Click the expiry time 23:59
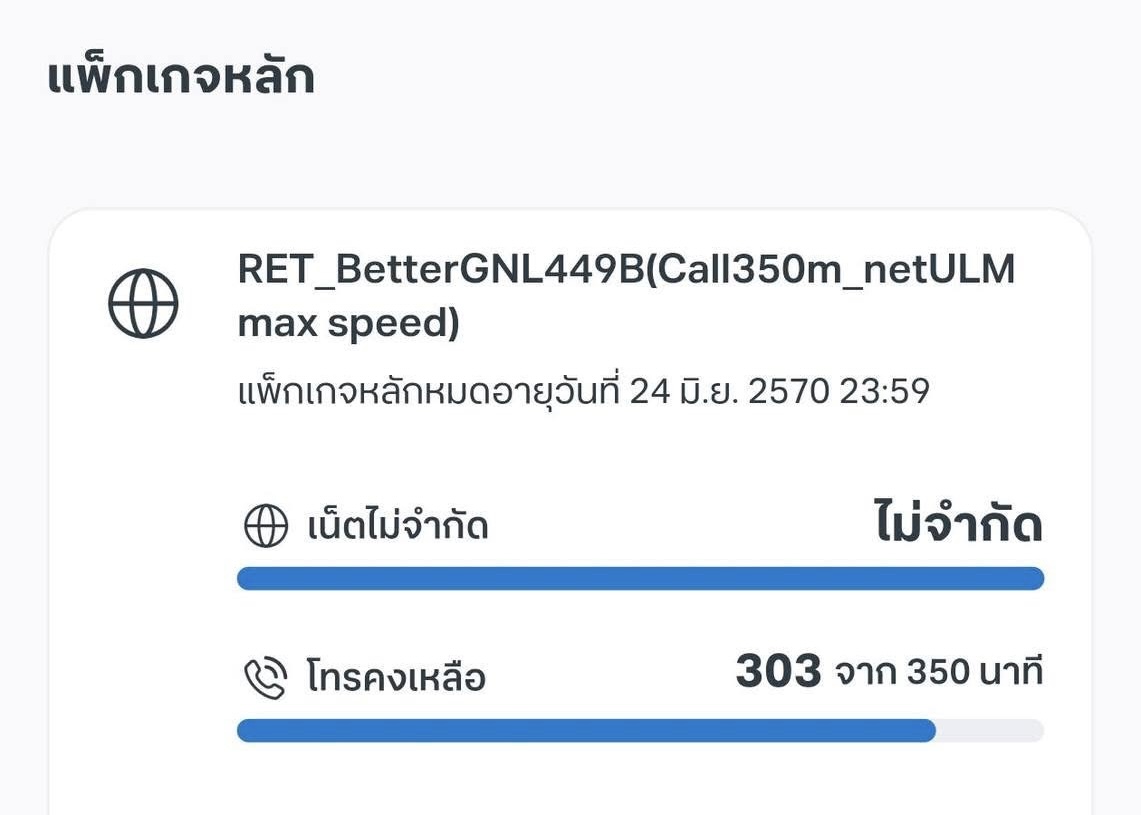This screenshot has height=815, width=1141. 884,391
